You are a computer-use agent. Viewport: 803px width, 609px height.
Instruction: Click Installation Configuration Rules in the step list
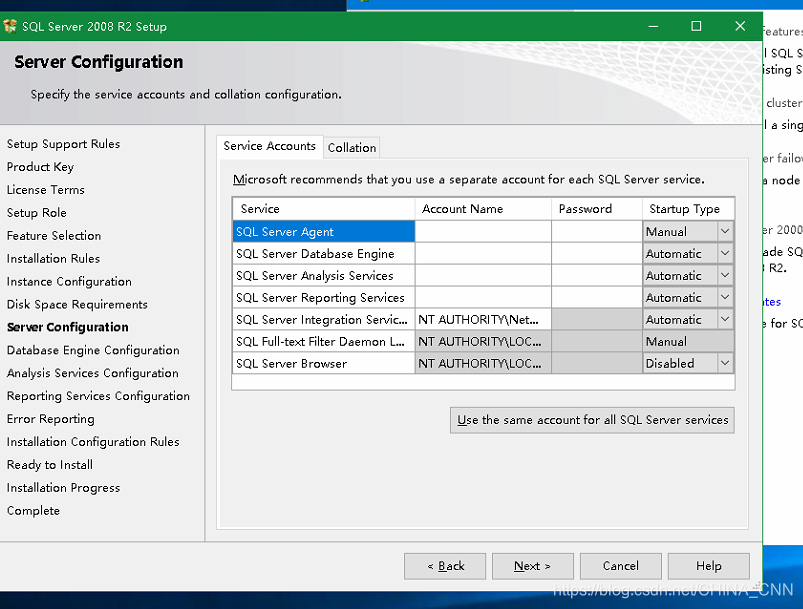[93, 442]
